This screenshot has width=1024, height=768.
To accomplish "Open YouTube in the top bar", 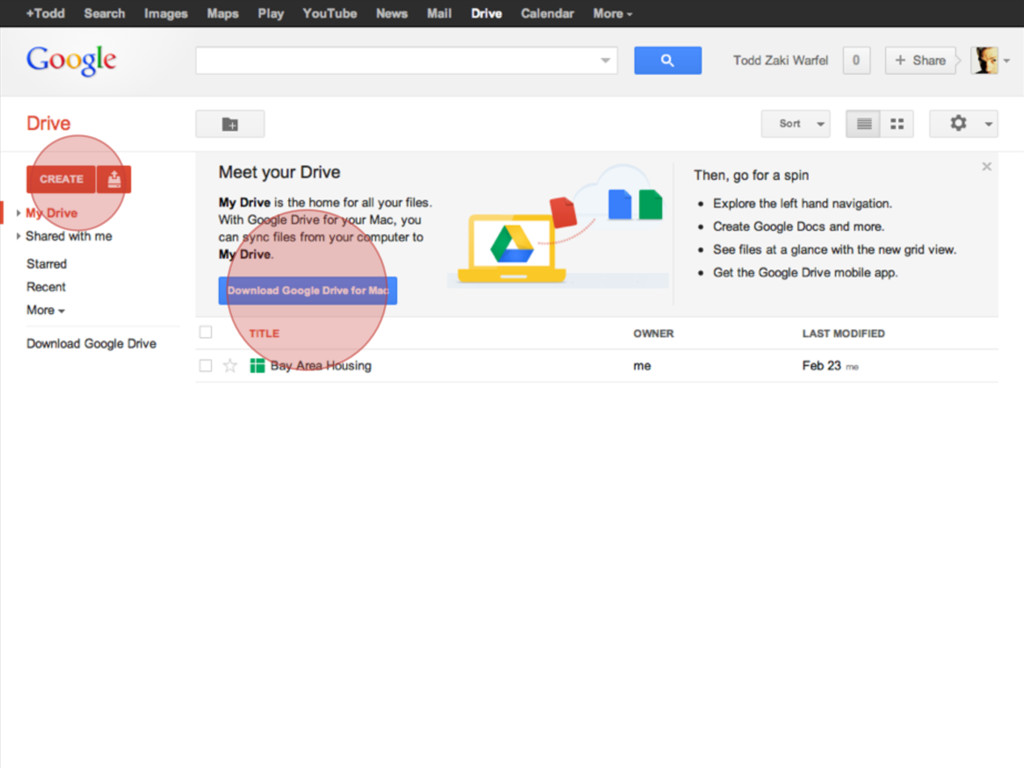I will pos(330,13).
